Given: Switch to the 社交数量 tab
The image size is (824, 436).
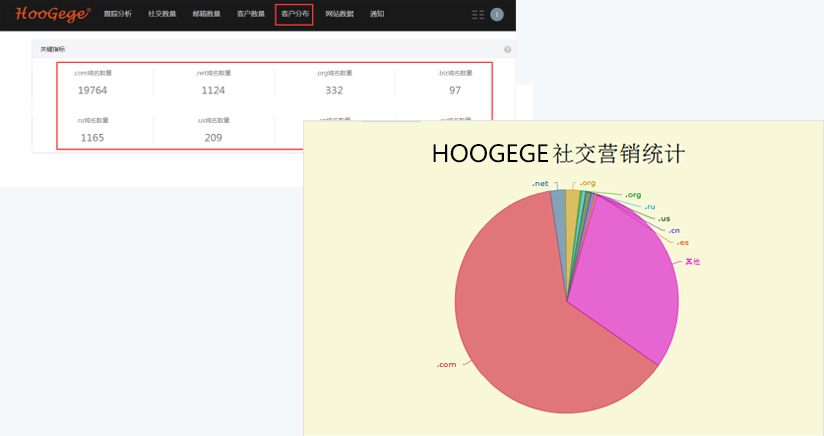Looking at the screenshot, I should 162,14.
